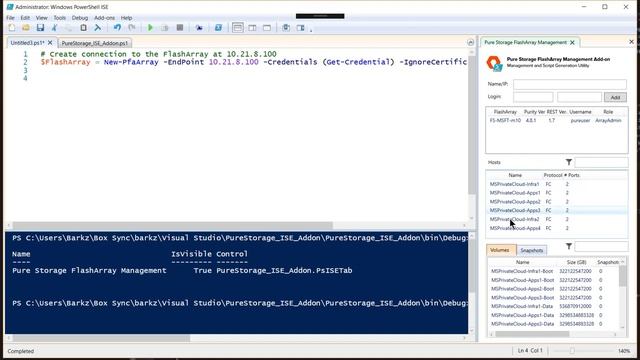The height and width of the screenshot is (360, 640).
Task: Click the funnel filter icon beside Snapshots tab
Action: (569, 246)
